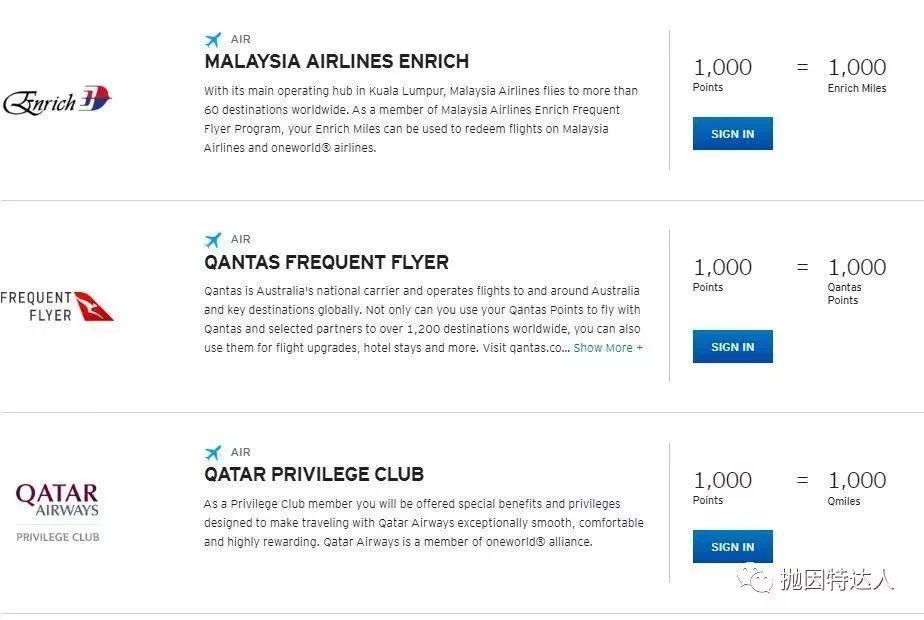Open the Malaysia Airlines Enrich heading
This screenshot has height=620, width=924.
click(x=336, y=61)
